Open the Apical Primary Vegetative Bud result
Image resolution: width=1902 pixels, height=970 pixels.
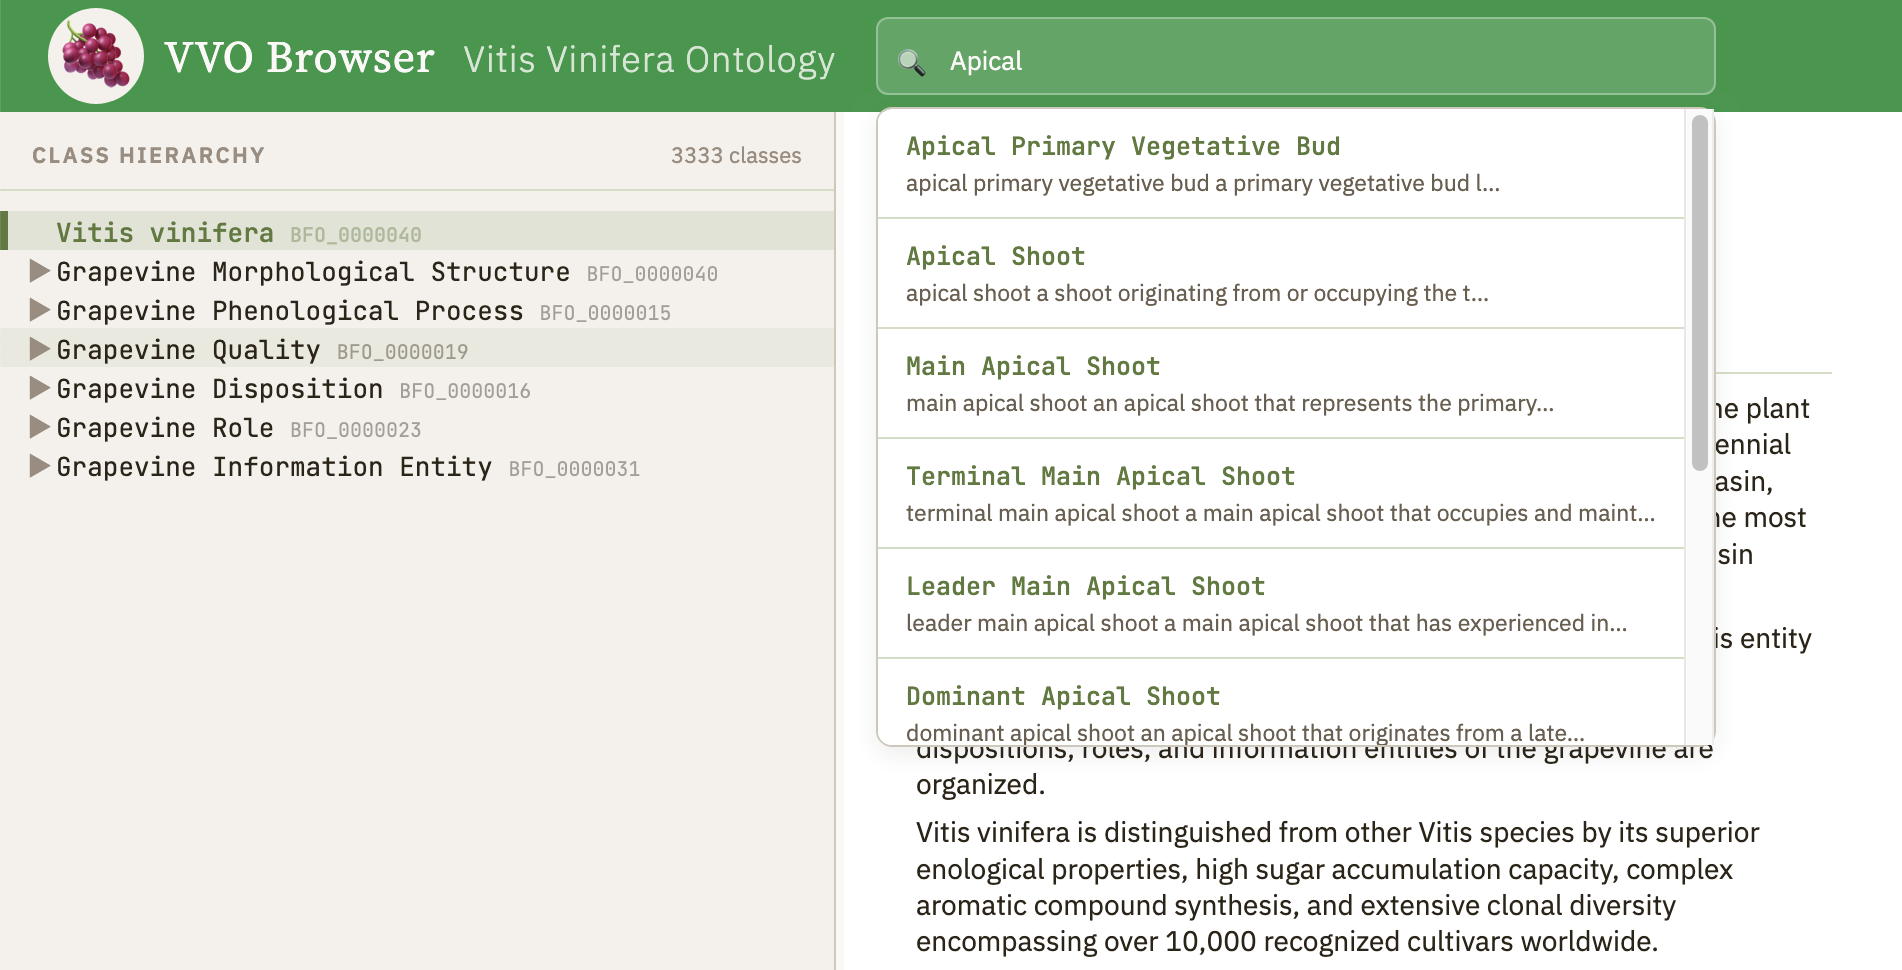click(x=1123, y=146)
